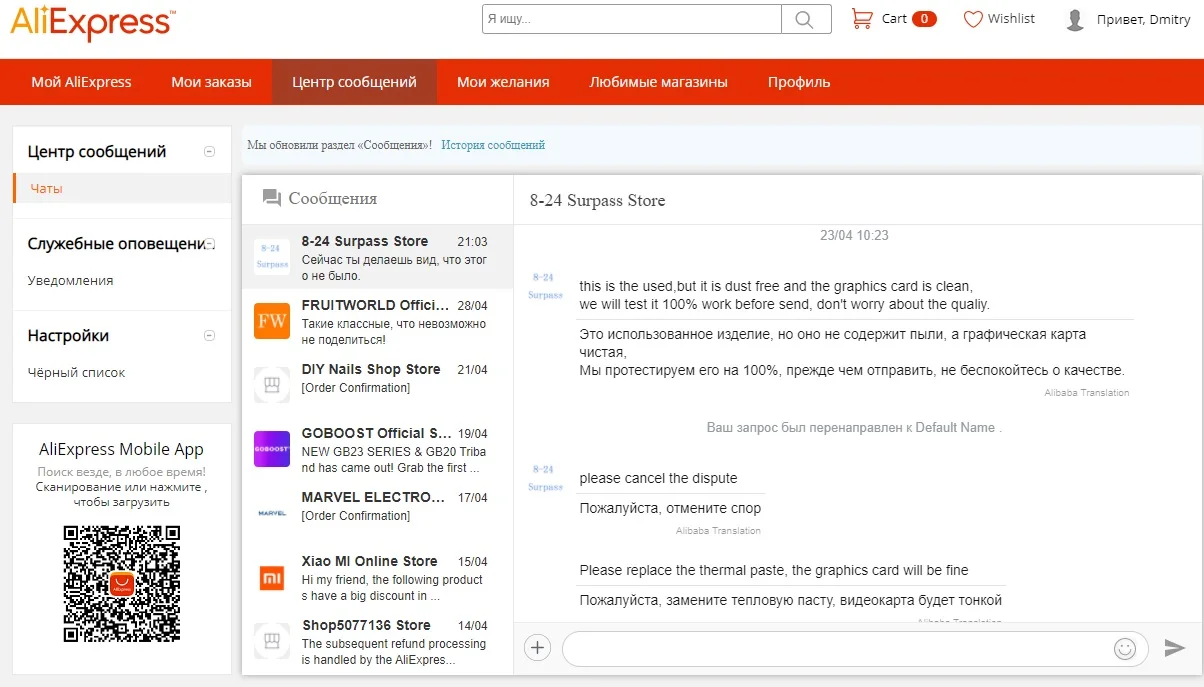Viewport: 1204px width, 687px height.
Task: Click the AliExpress Mobile App heading
Action: (121, 449)
